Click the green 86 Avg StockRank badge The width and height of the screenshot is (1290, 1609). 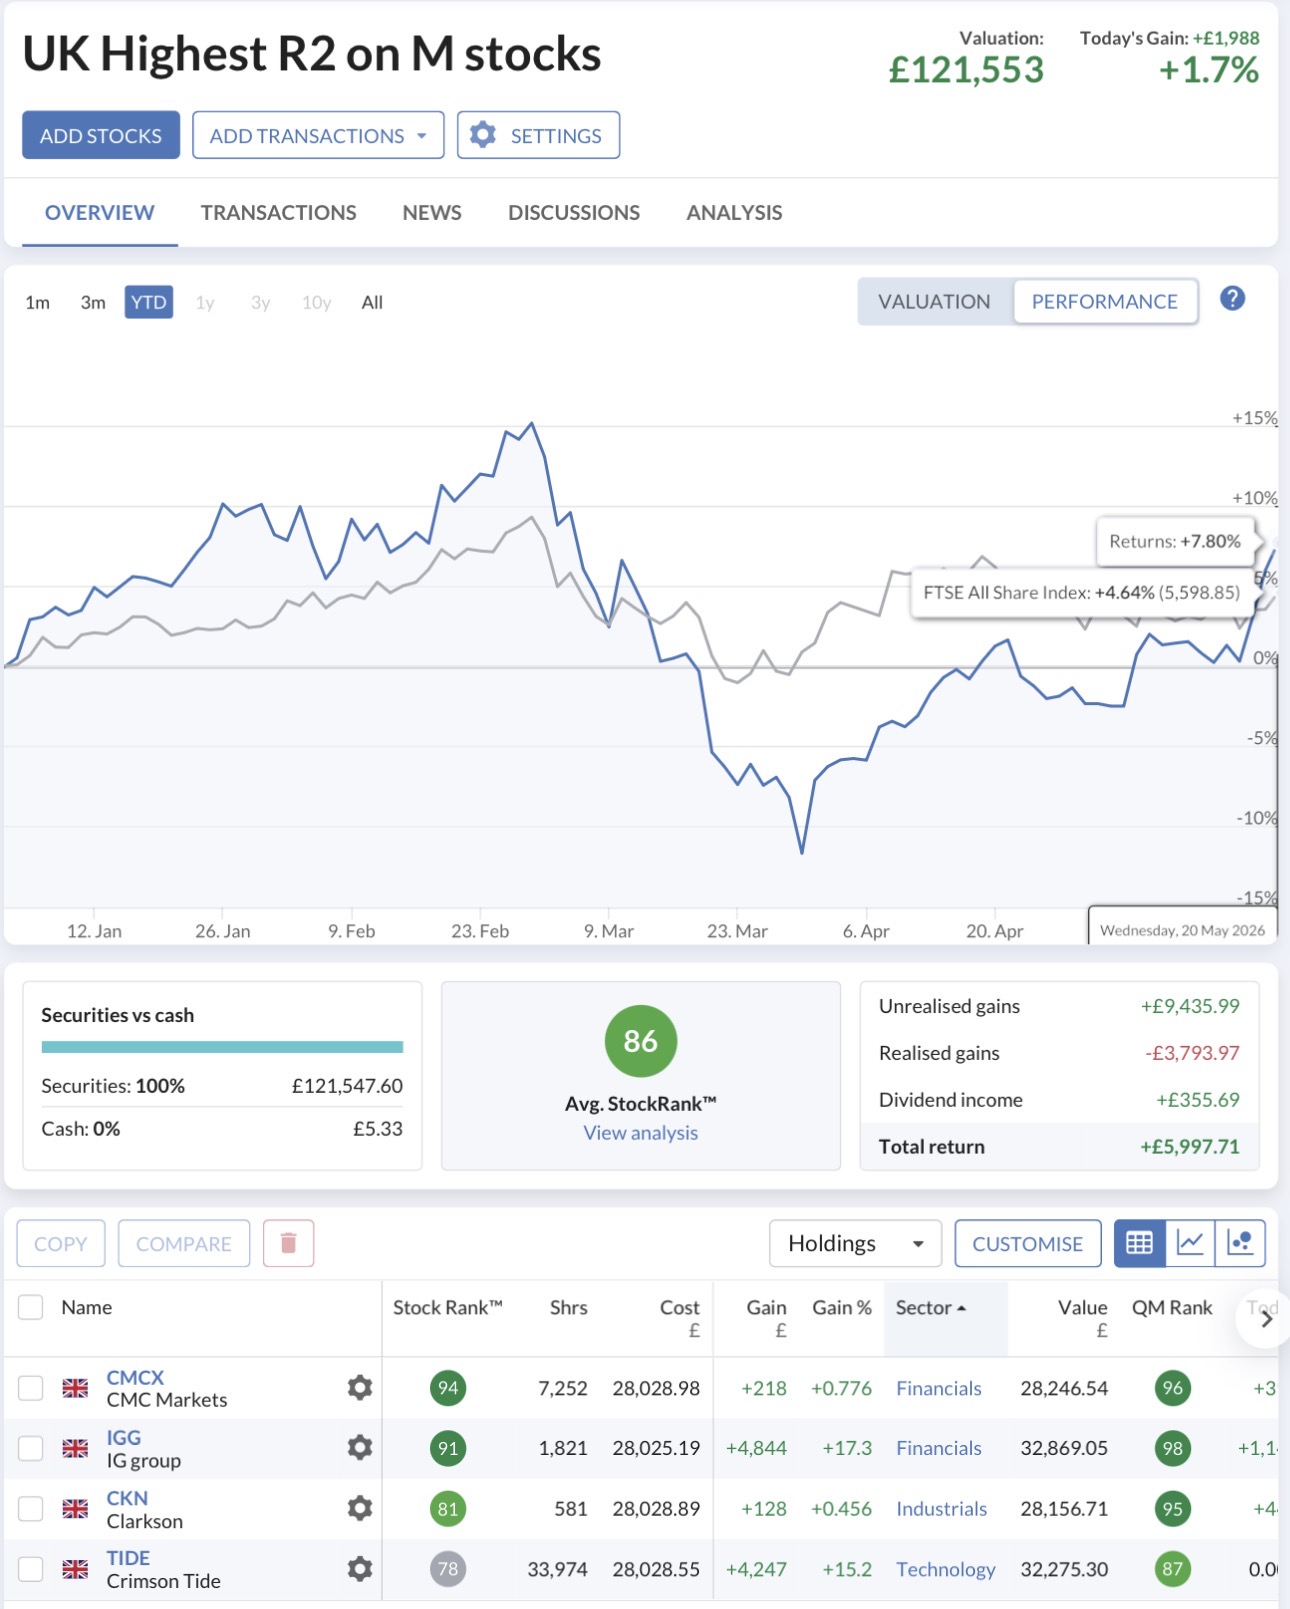coord(641,1041)
